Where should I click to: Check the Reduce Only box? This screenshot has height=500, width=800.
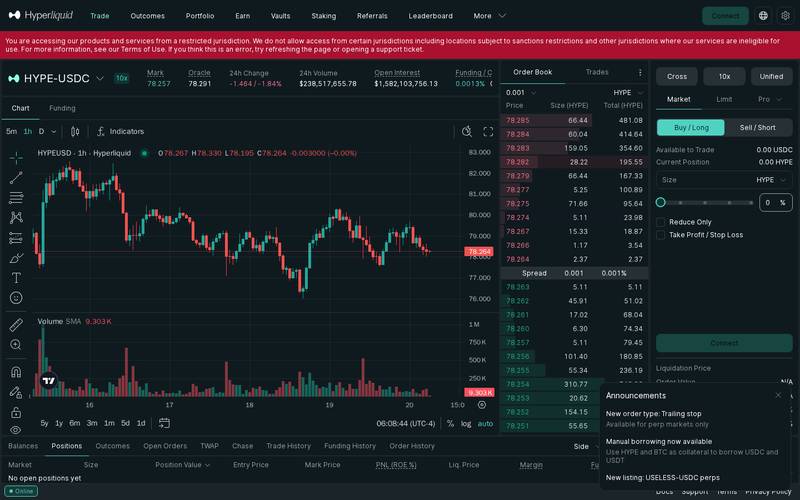661,222
